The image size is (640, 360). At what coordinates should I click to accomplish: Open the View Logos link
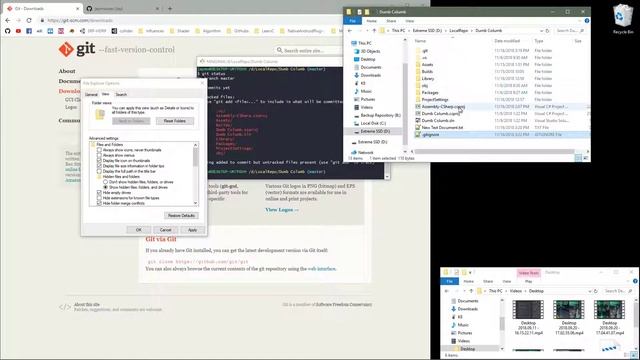point(282,209)
